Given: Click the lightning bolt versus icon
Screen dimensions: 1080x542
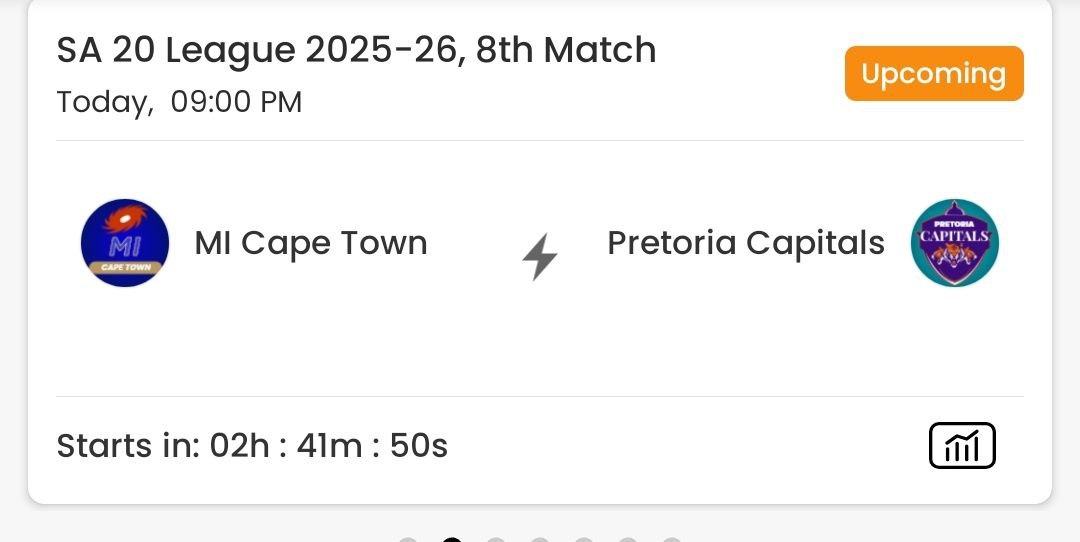Looking at the screenshot, I should click(x=540, y=259).
